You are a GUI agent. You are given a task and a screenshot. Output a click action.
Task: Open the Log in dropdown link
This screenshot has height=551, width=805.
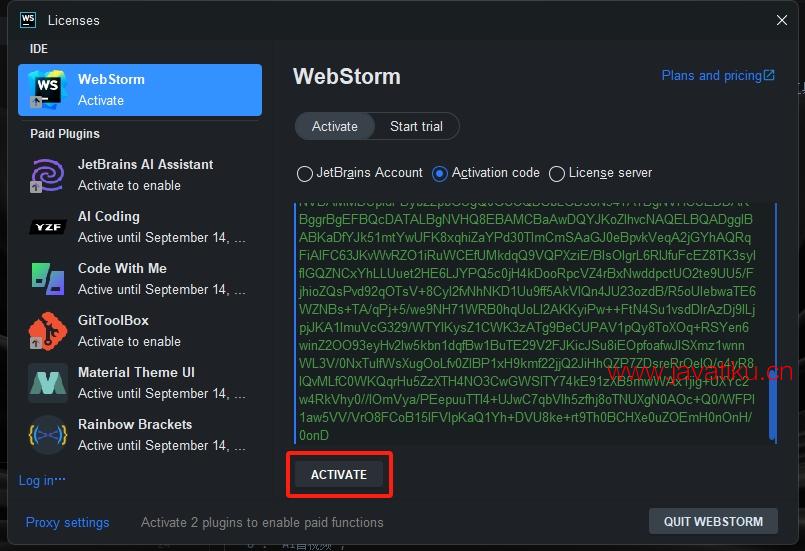click(x=42, y=480)
